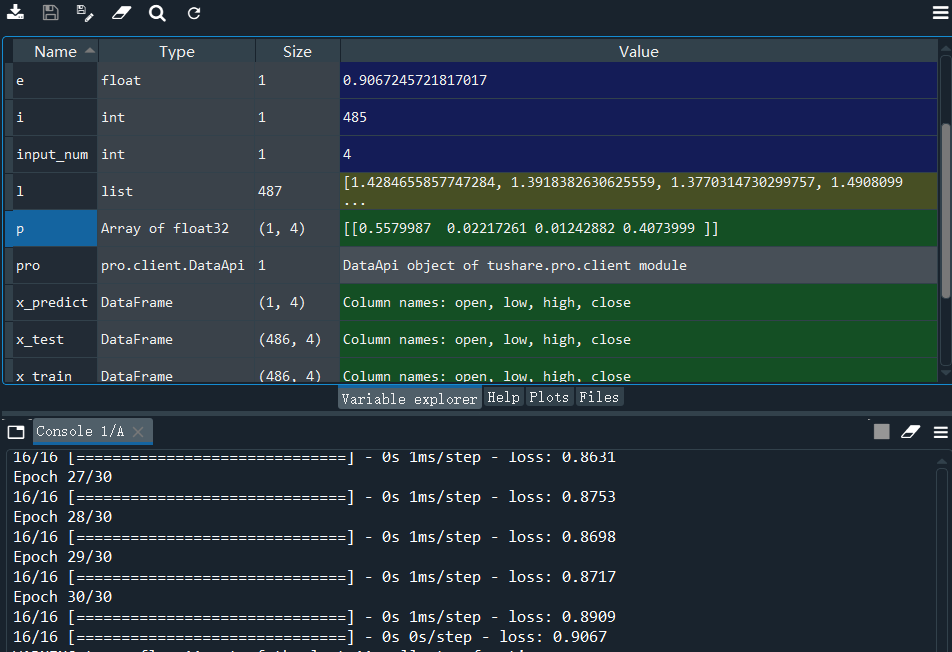Viewport: 952px width, 652px height.
Task: Click the save data as icon
Action: (x=85, y=13)
